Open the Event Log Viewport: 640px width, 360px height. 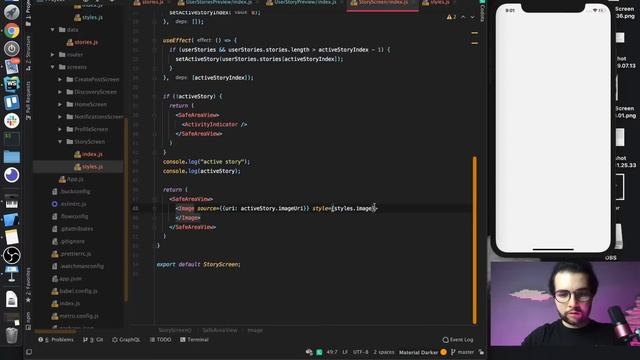coord(458,340)
